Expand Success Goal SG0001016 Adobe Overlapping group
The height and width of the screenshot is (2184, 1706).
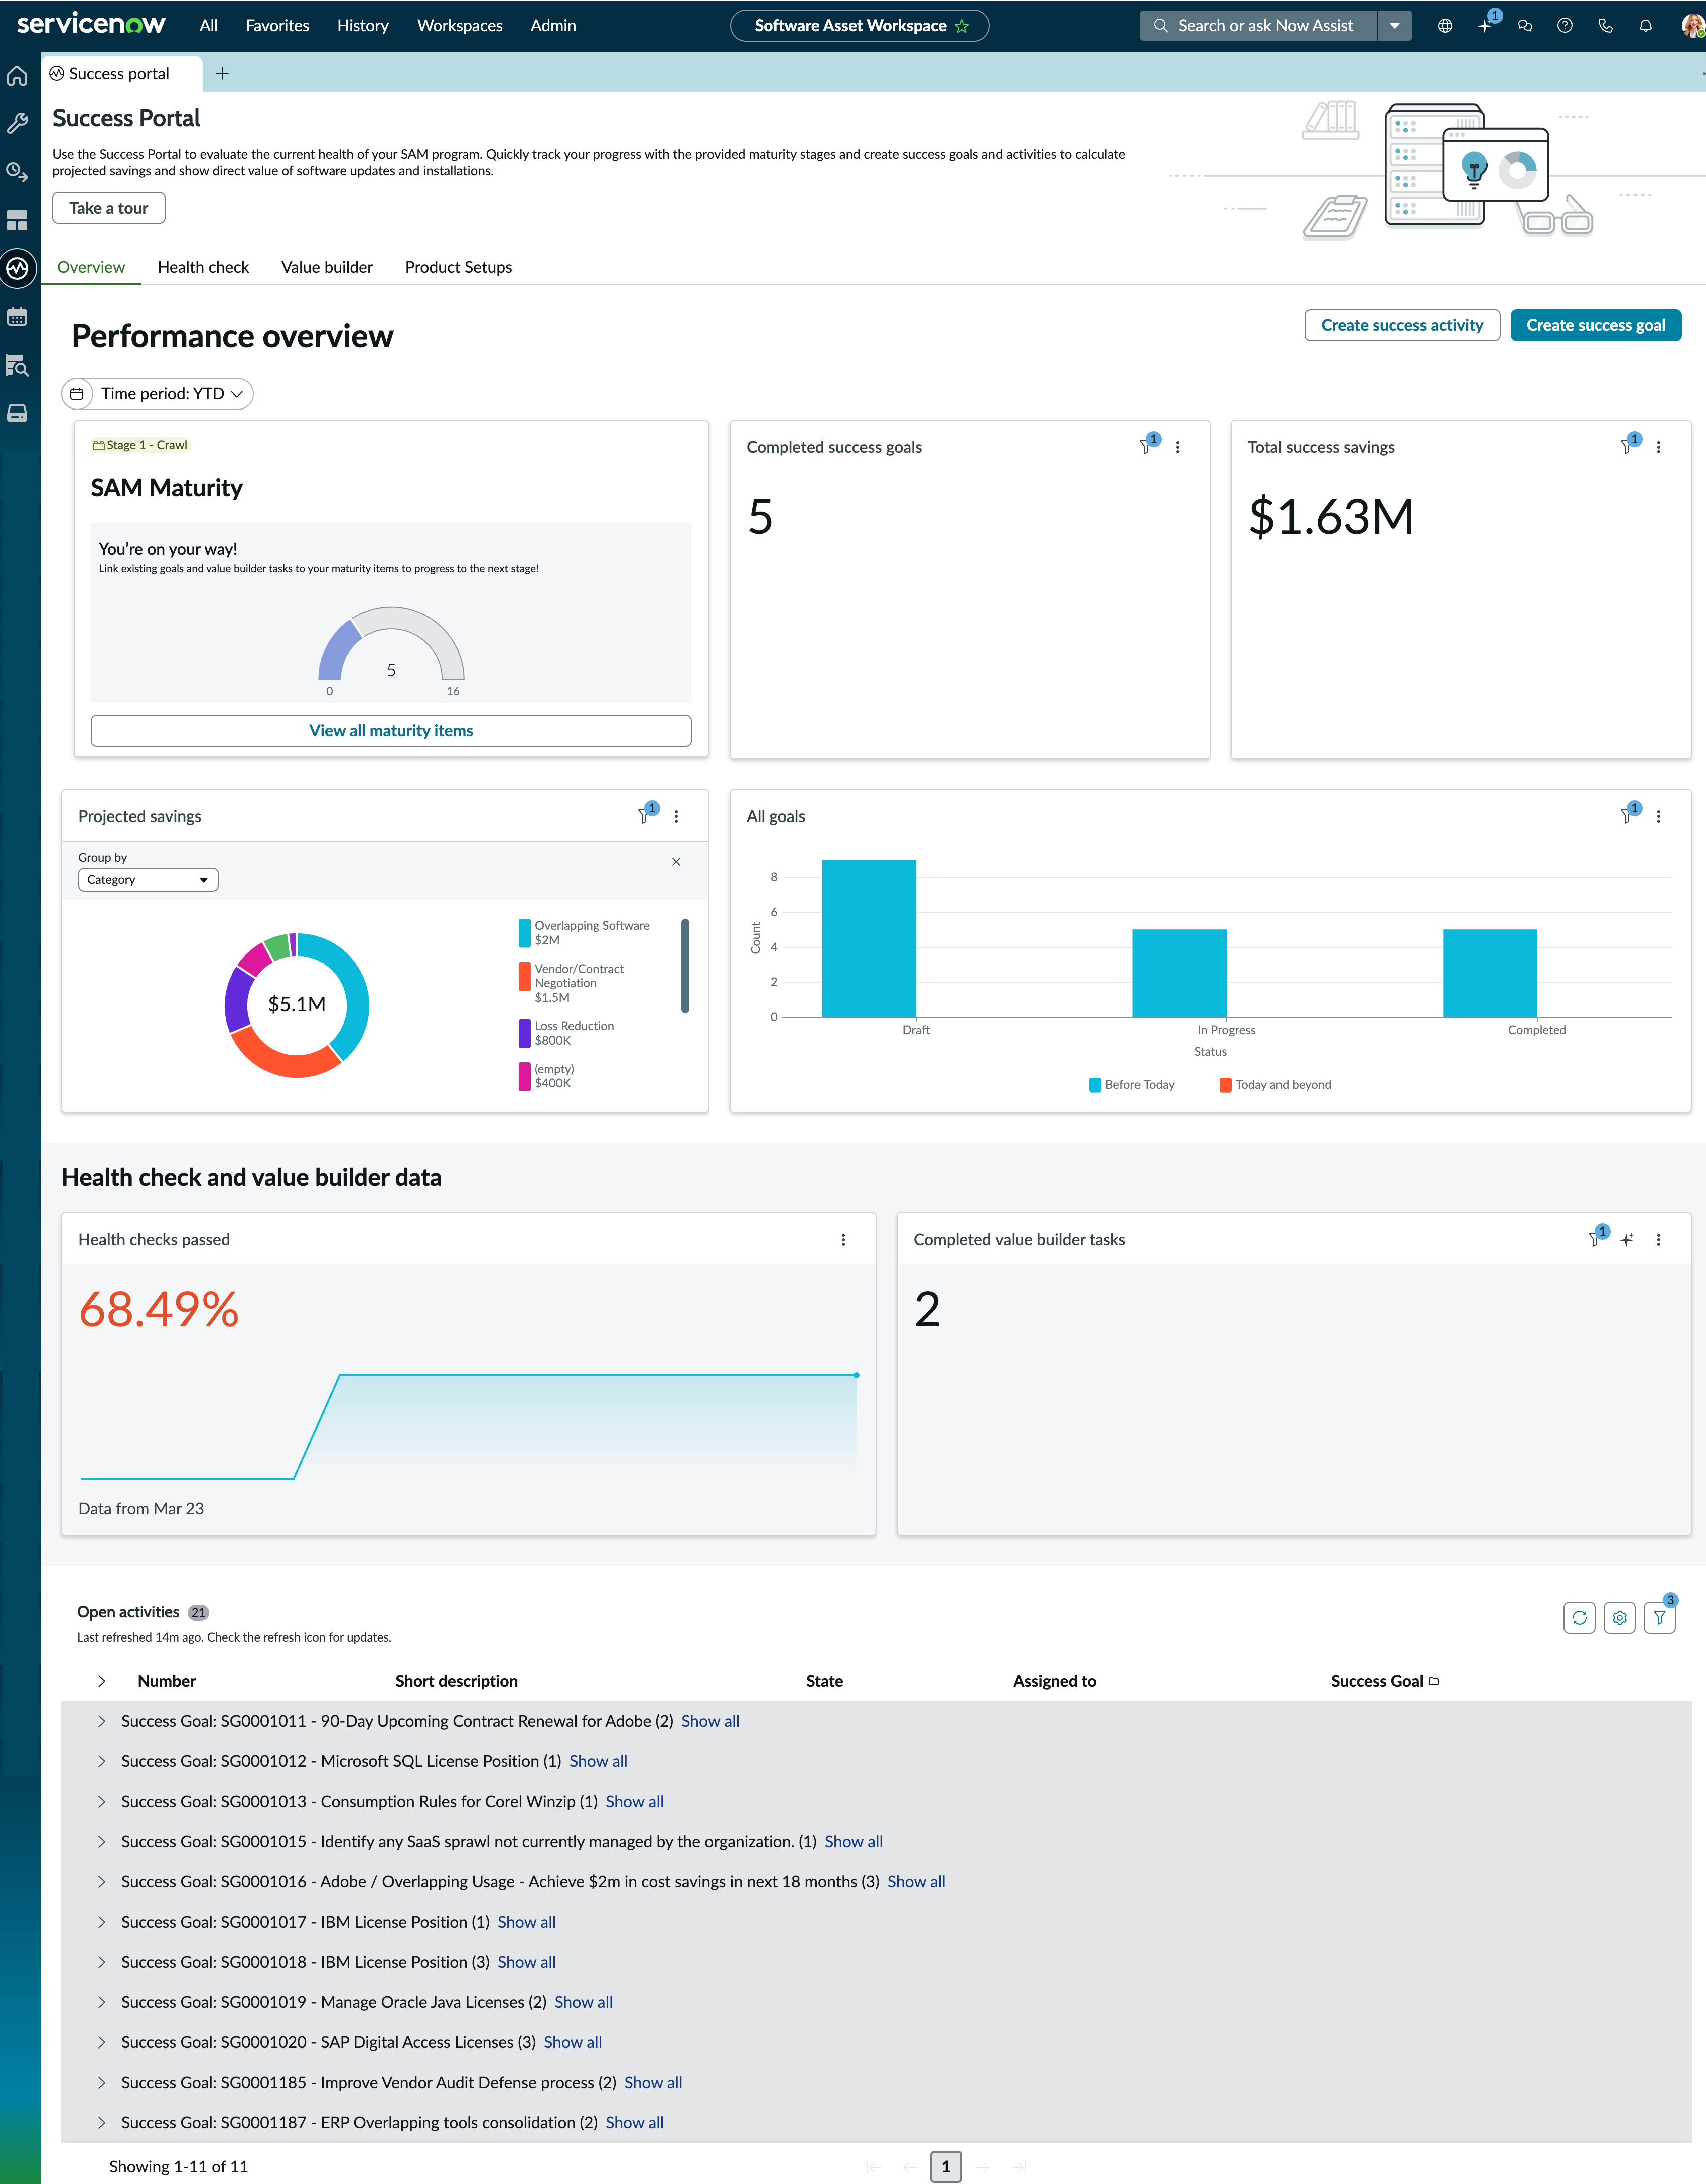101,1882
